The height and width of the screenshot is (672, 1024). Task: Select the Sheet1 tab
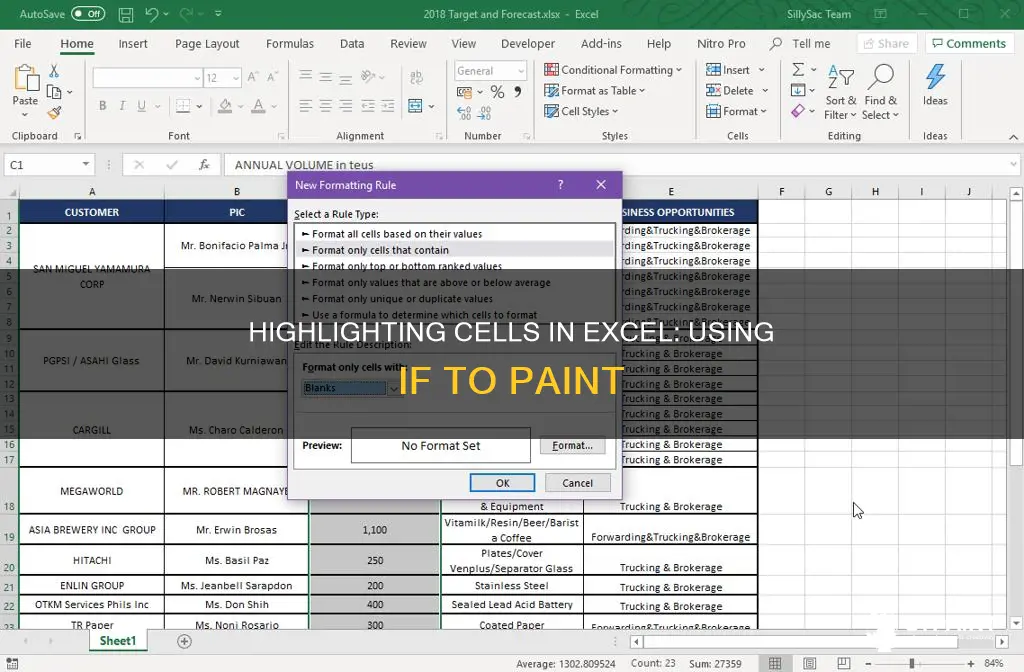click(x=118, y=641)
